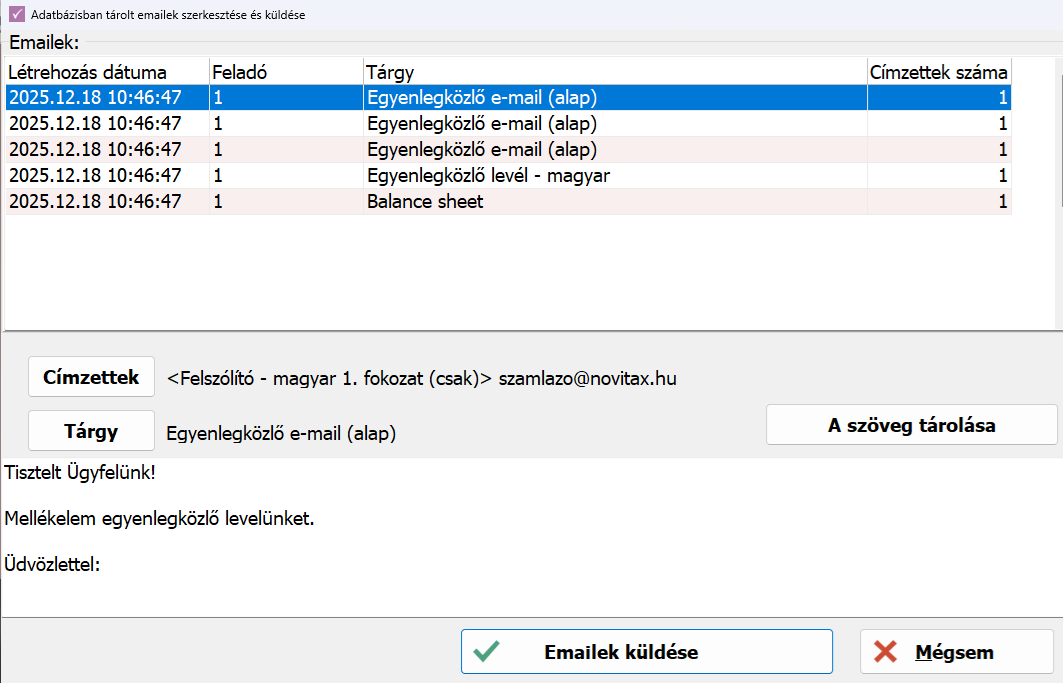This screenshot has height=683, width=1063.
Task: Click the subject text beside Tárgy button
Action: (x=281, y=434)
